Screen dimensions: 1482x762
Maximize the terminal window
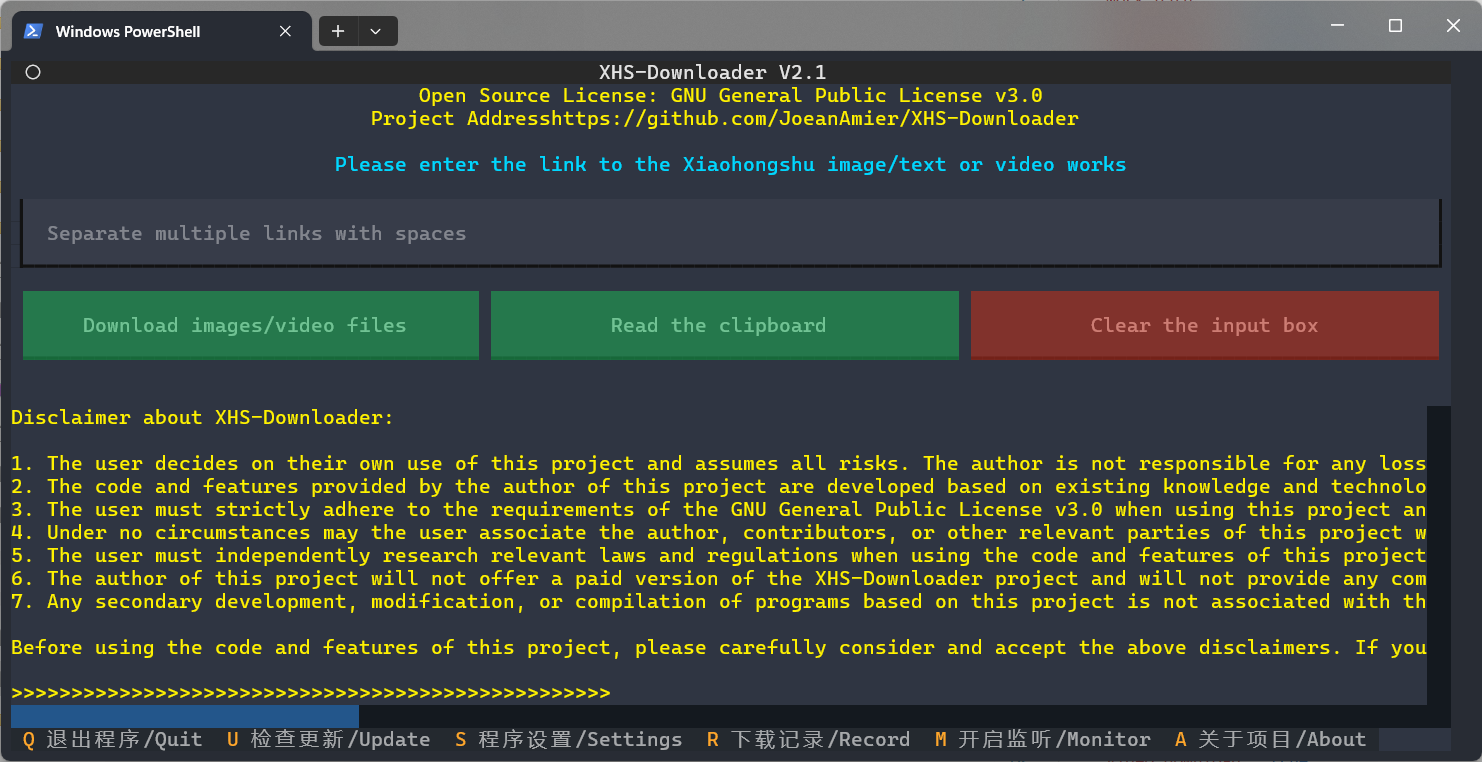[1395, 26]
